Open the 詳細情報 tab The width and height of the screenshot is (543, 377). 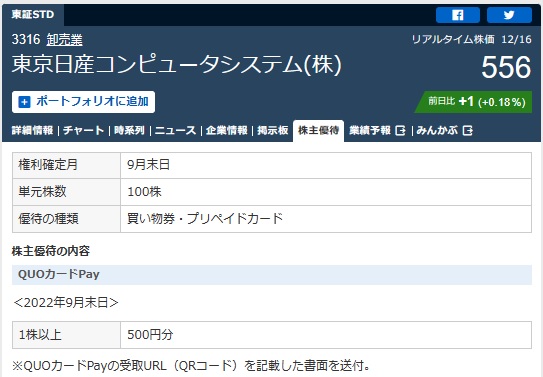click(32, 131)
